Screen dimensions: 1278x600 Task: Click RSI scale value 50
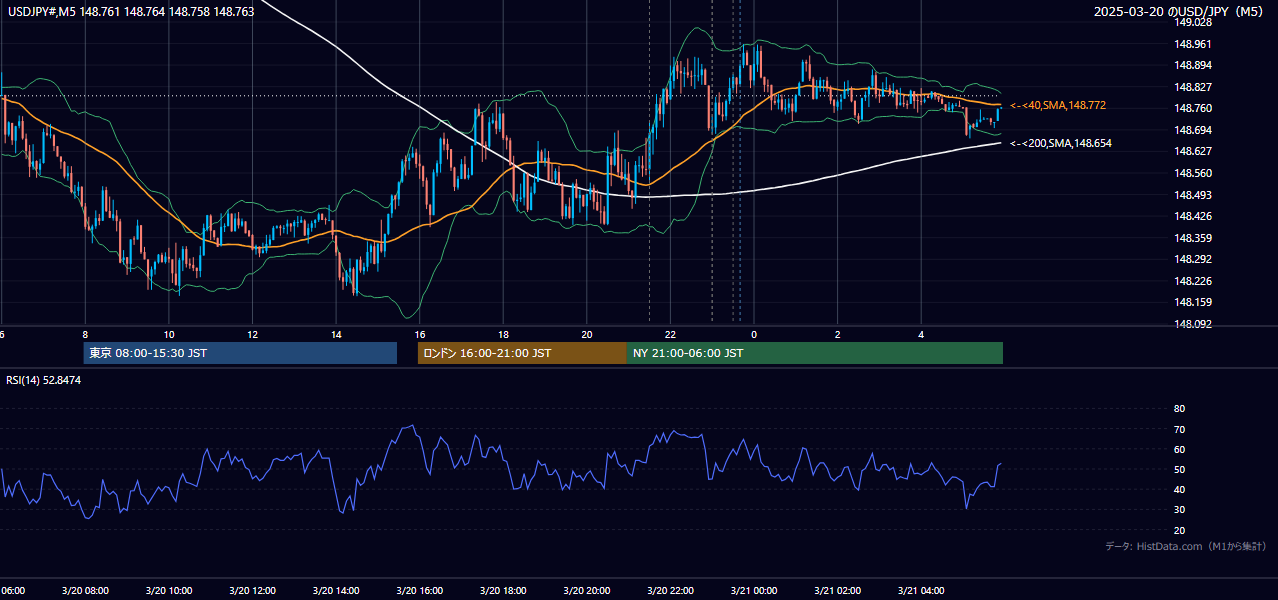click(1179, 470)
